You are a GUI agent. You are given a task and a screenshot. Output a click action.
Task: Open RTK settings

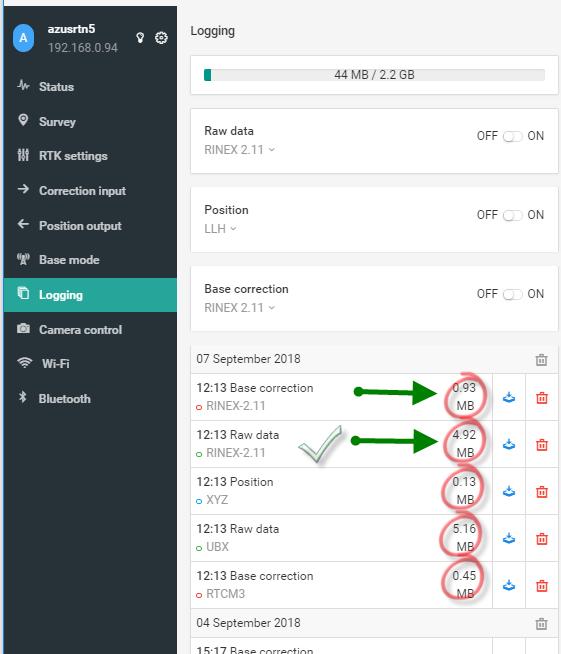(x=90, y=156)
